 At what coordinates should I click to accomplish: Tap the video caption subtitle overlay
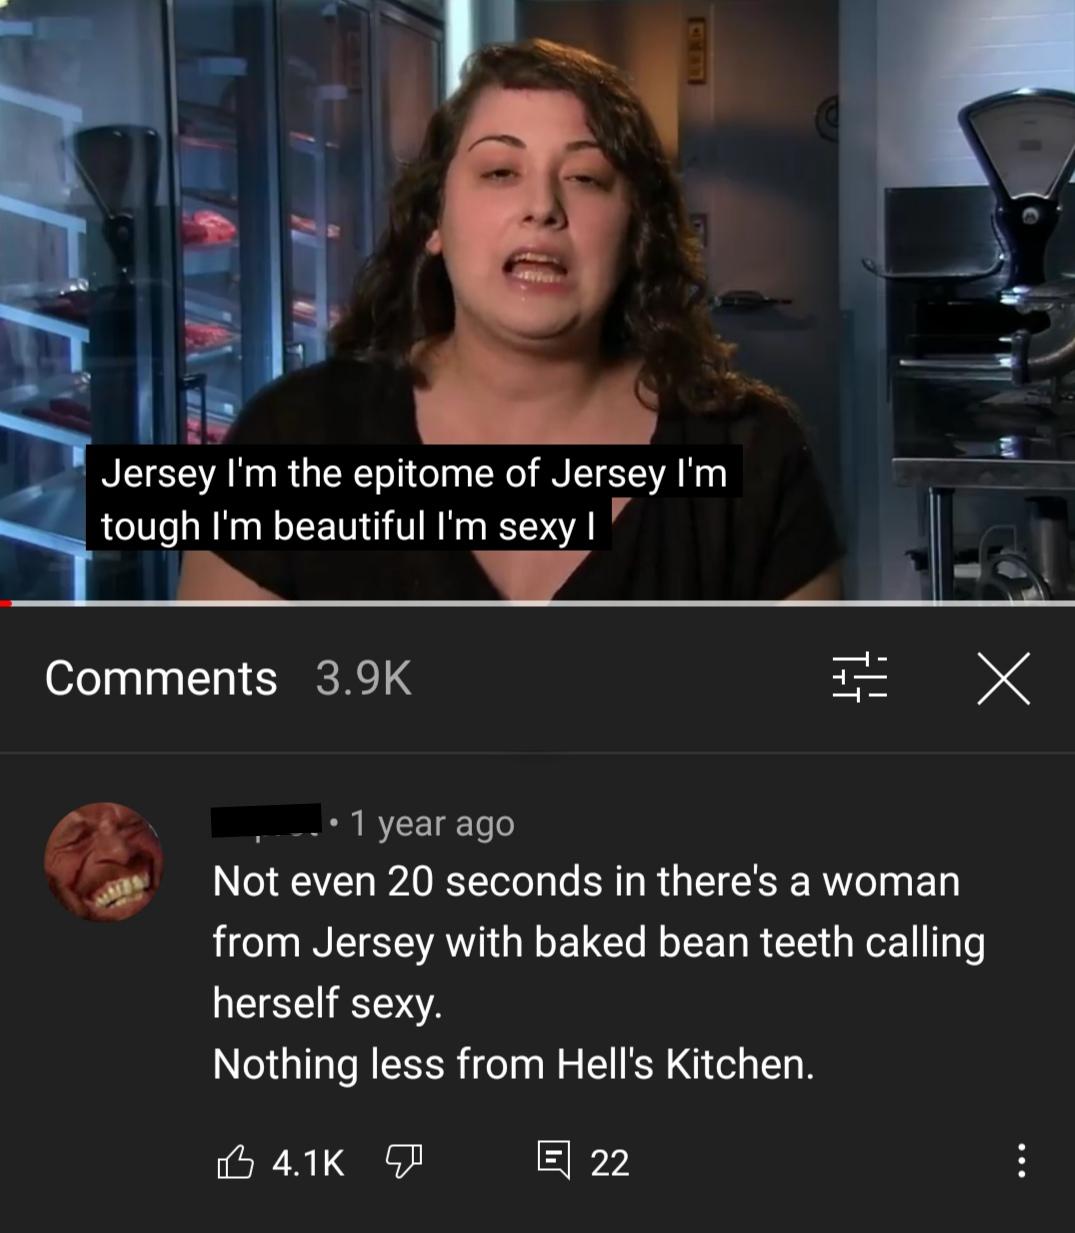click(x=414, y=499)
